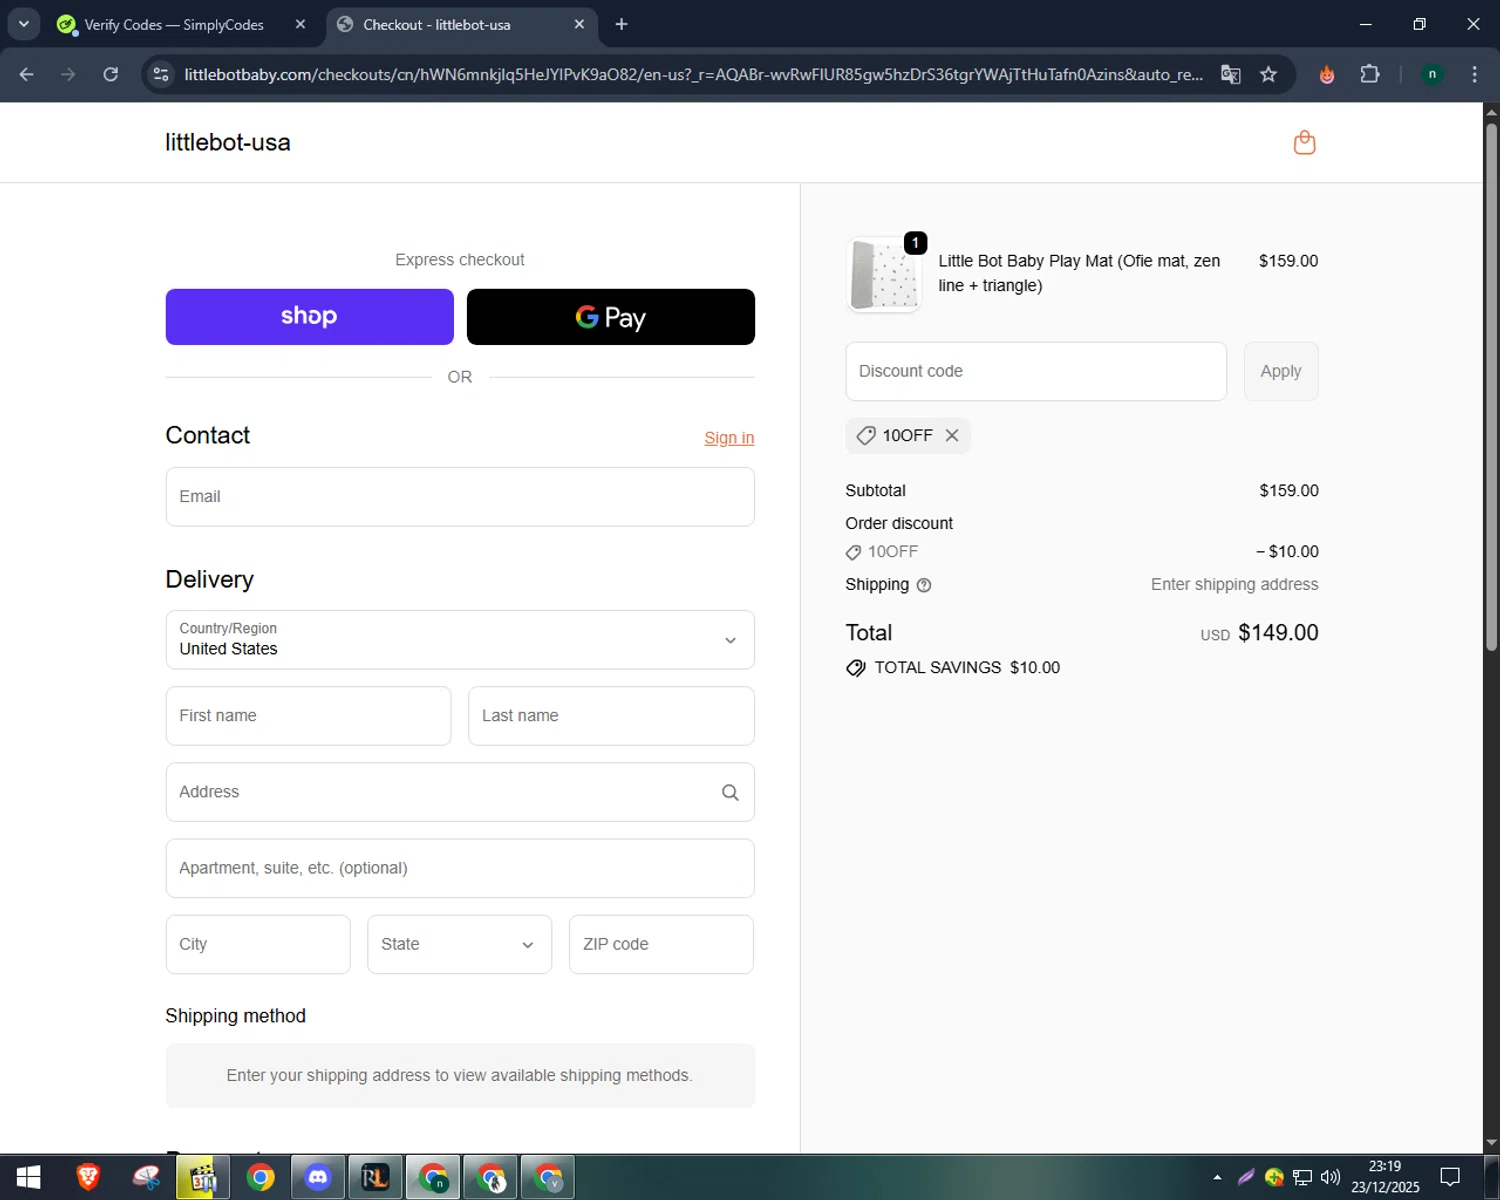Viewport: 1500px width, 1200px height.
Task: Open the notifications action center
Action: pyautogui.click(x=1450, y=1177)
